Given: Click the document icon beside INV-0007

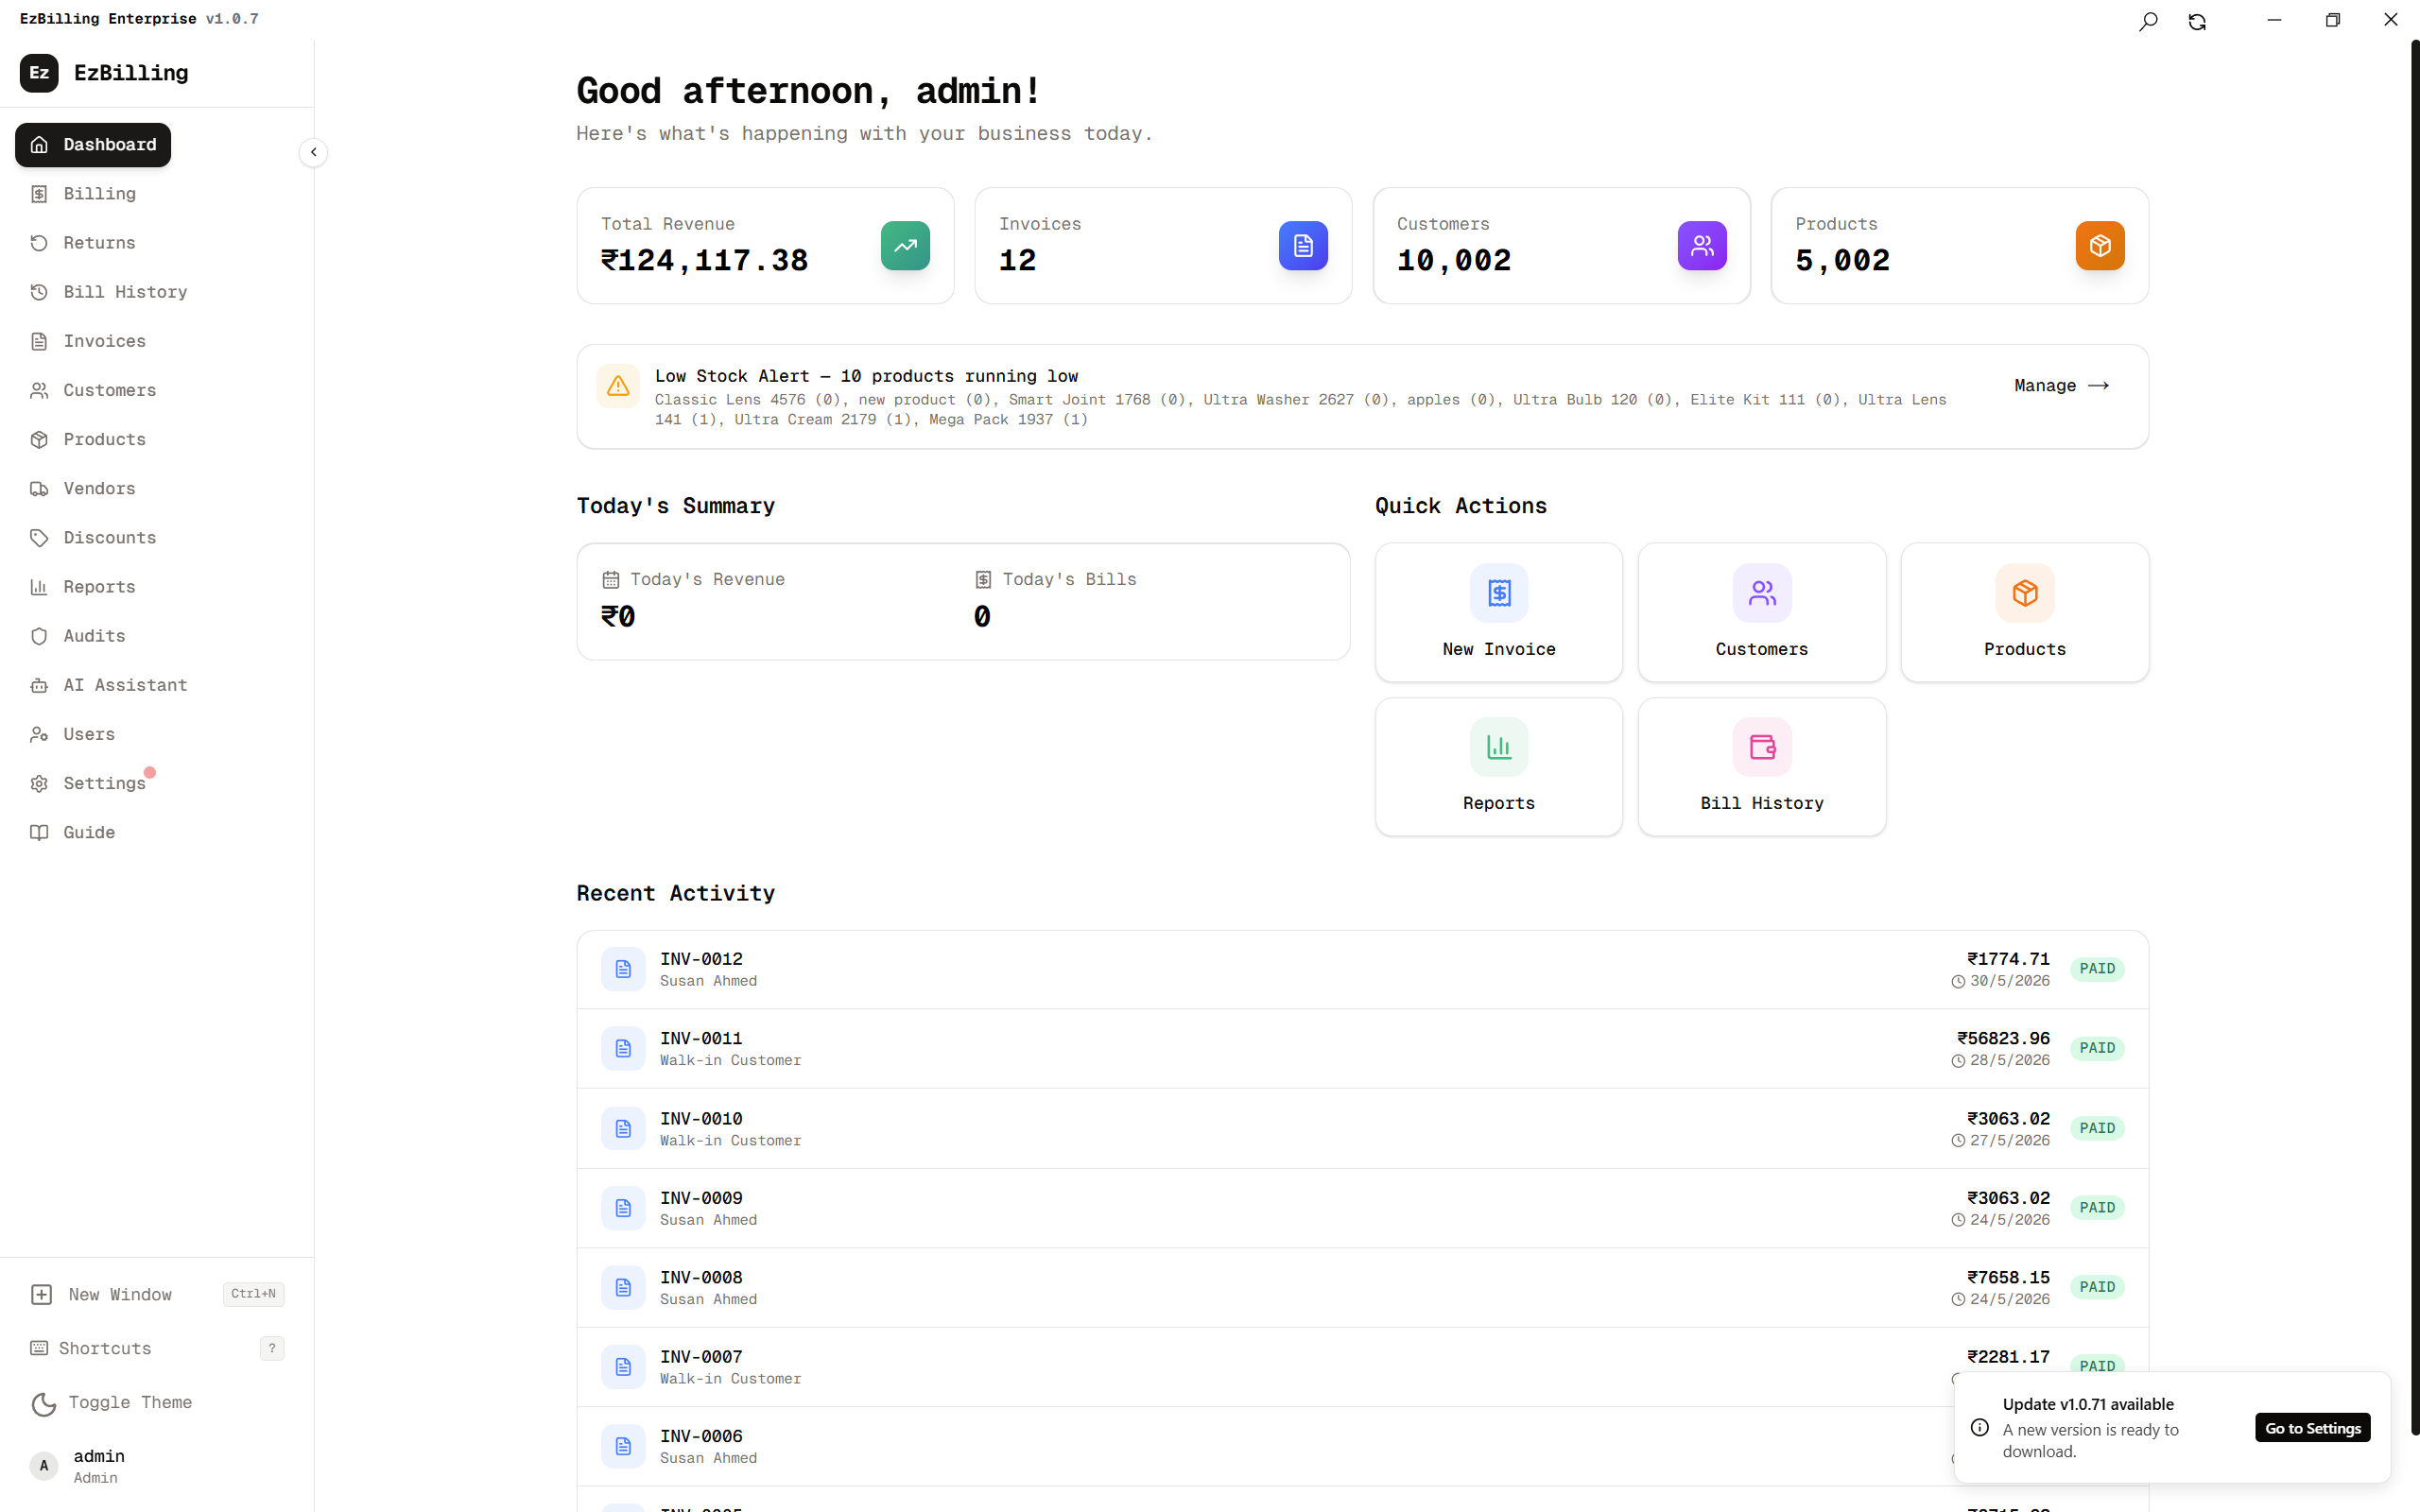Looking at the screenshot, I should coord(623,1367).
